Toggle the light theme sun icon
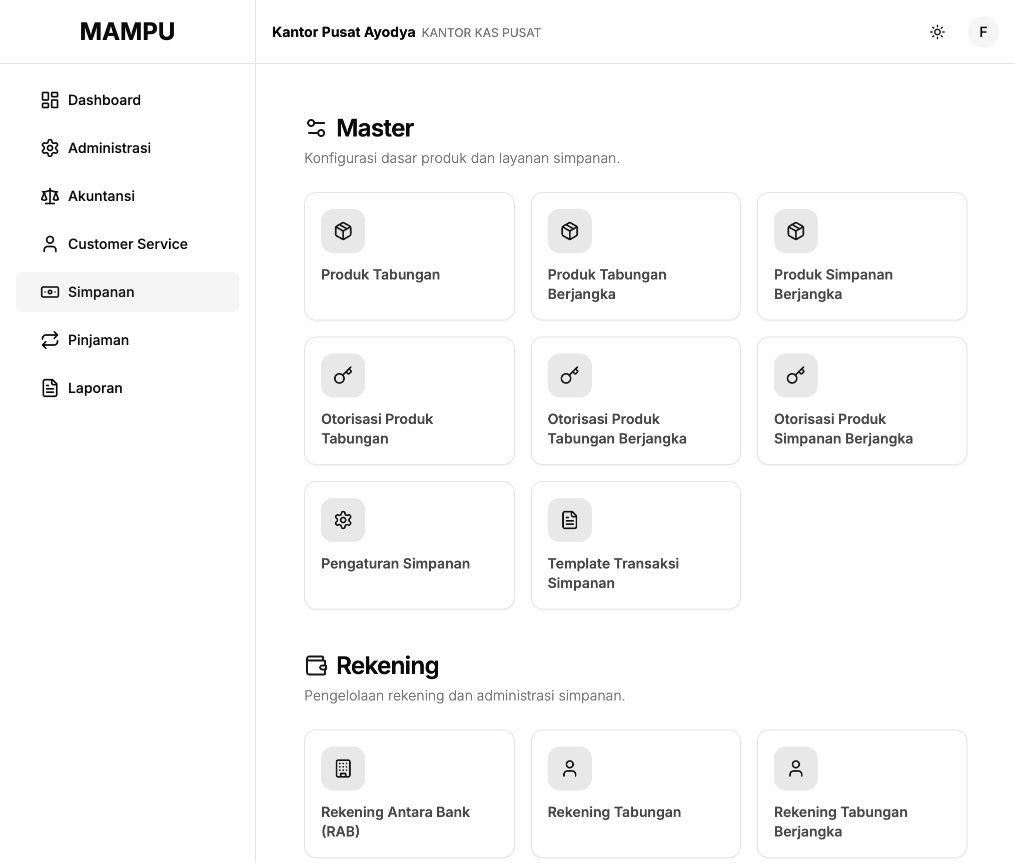The image size is (1015, 863). pos(937,32)
